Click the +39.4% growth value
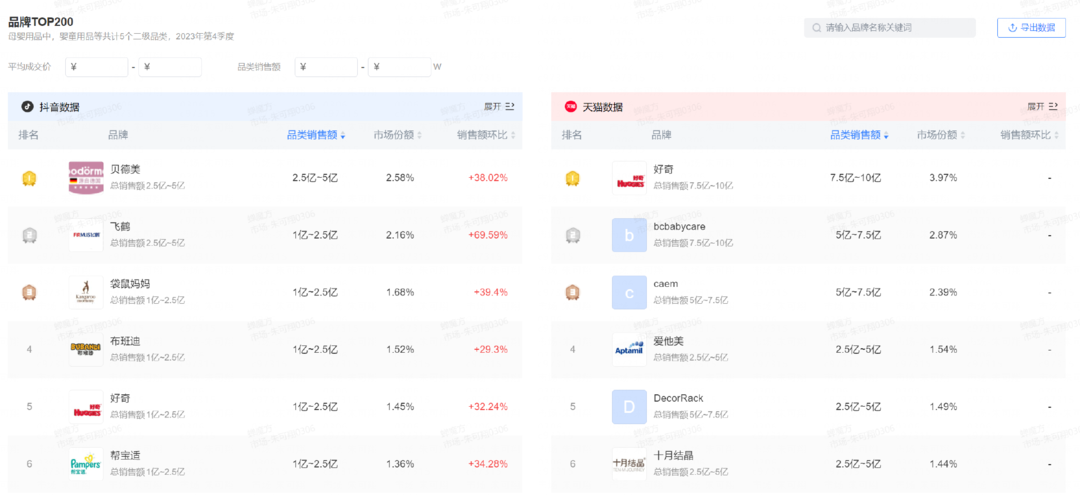The image size is (1080, 495). (490, 292)
